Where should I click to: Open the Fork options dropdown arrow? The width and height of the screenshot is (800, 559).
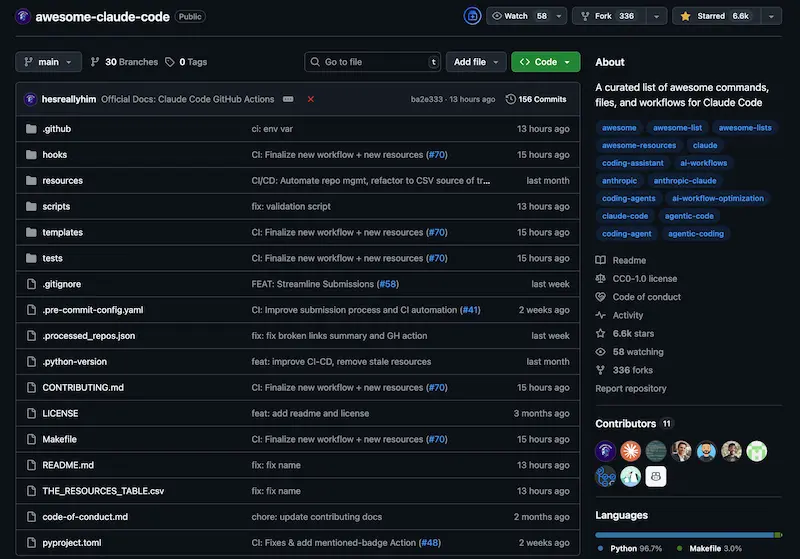656,16
